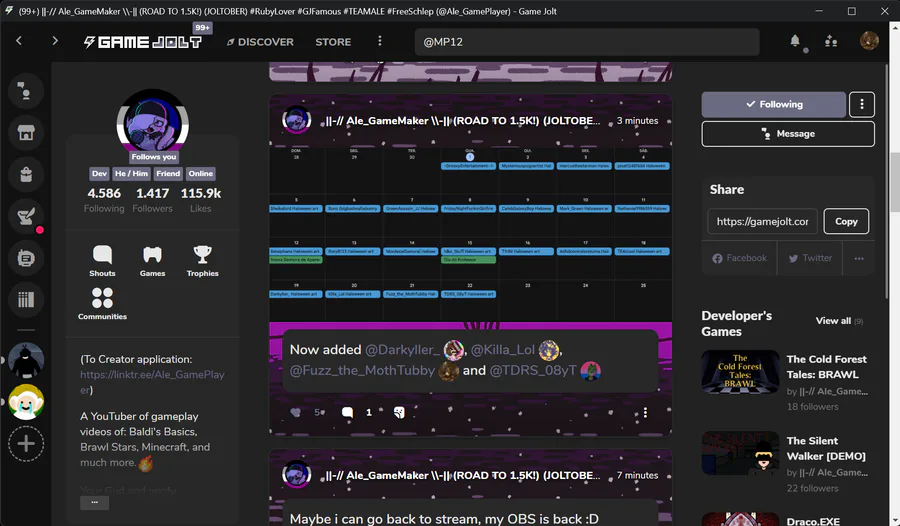Open the Game Jolt logo home
Viewport: 900px width, 526px height.
143,42
